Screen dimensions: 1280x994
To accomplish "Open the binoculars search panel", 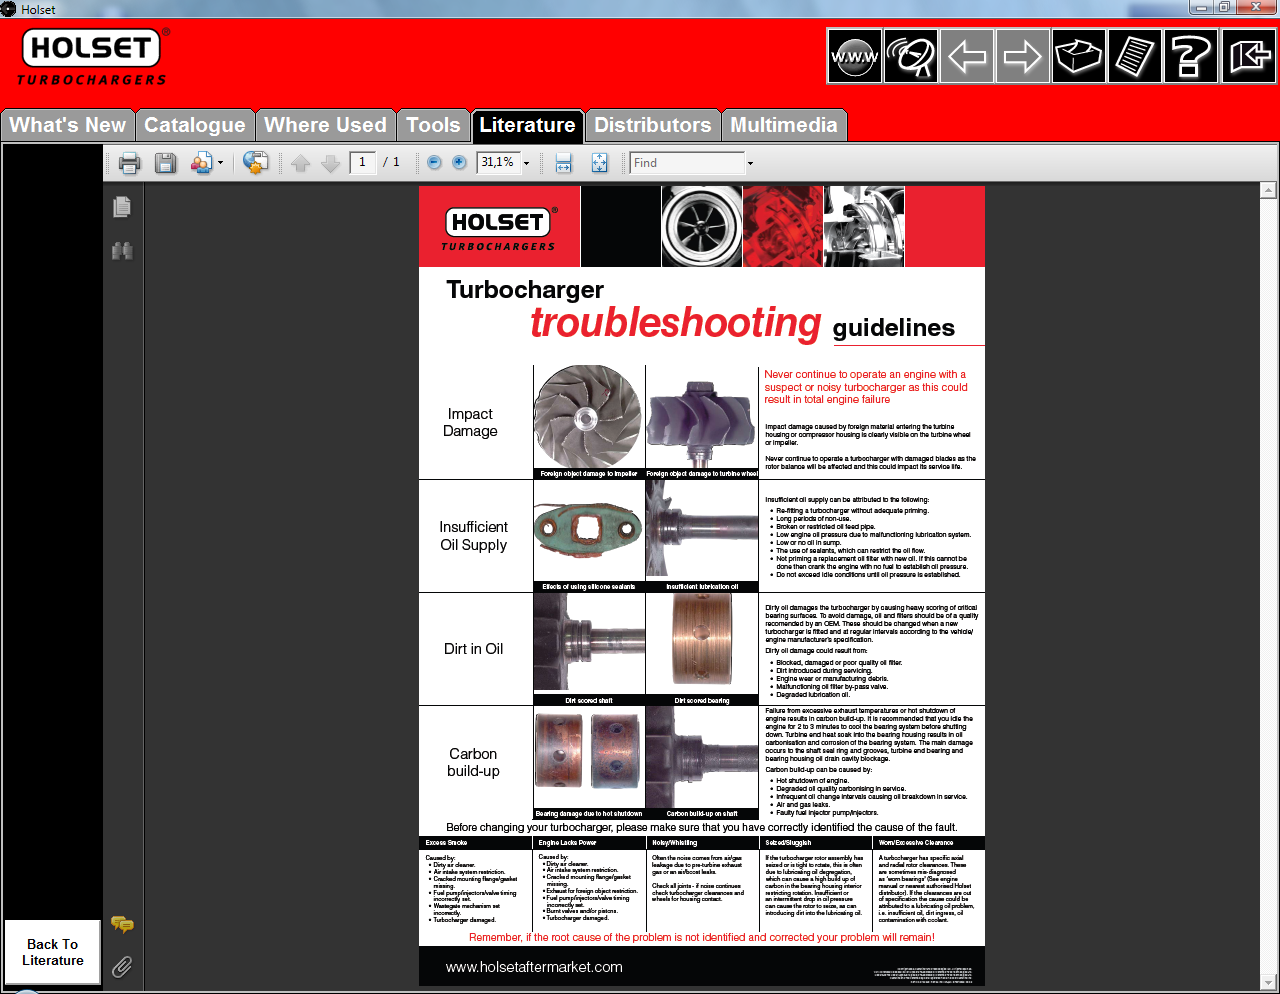I will [122, 251].
